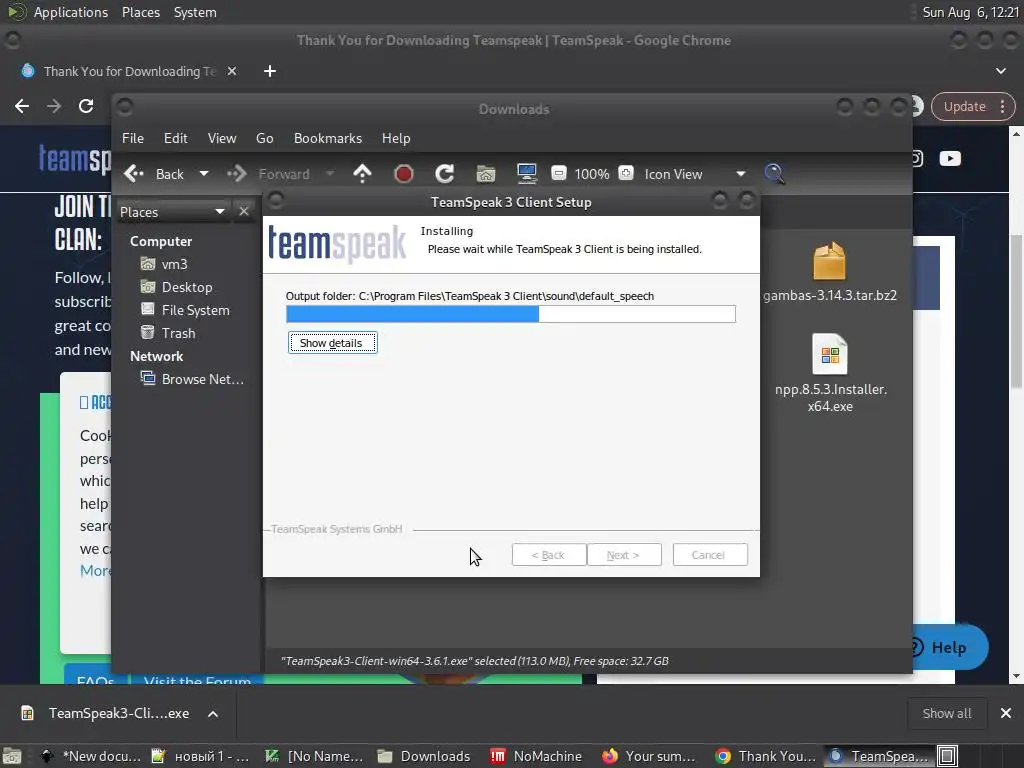The width and height of the screenshot is (1024, 768).
Task: Click Next button in TeamSpeak setup
Action: (x=624, y=555)
